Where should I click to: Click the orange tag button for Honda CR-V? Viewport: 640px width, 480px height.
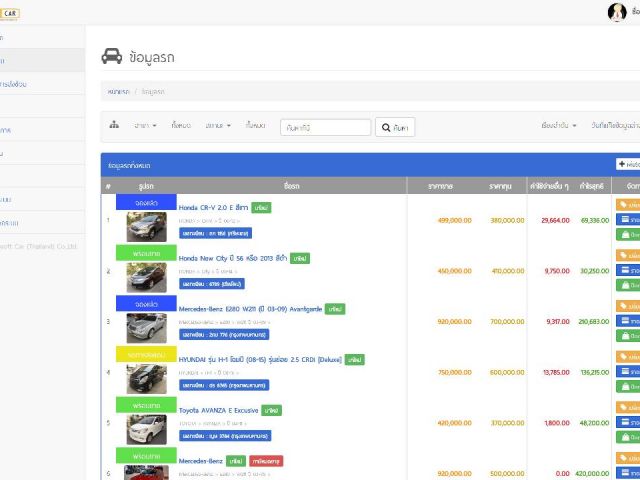[x=628, y=204]
